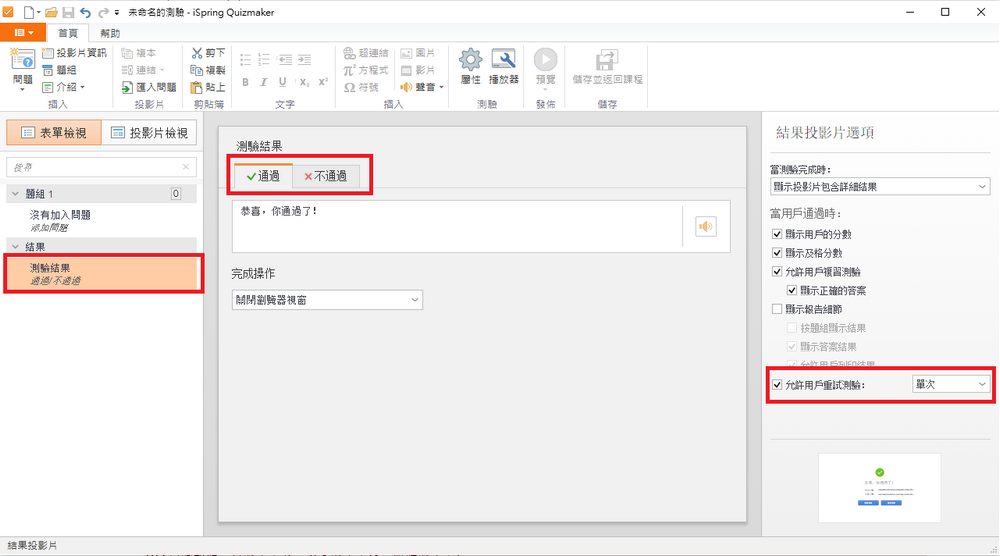Clear the sidebar search with X
Screen dimensions: 1000x556
[186, 167]
